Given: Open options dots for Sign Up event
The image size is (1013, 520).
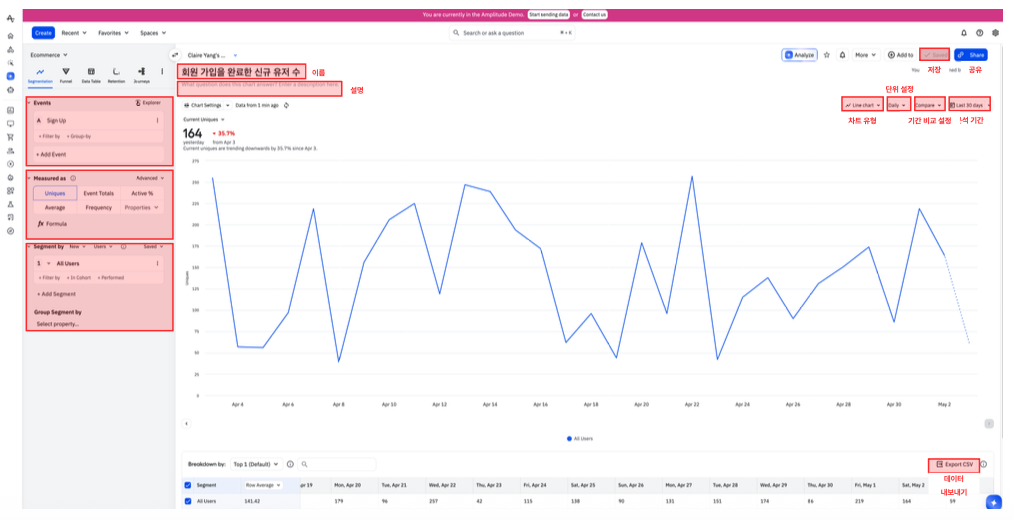Looking at the screenshot, I should 158,121.
